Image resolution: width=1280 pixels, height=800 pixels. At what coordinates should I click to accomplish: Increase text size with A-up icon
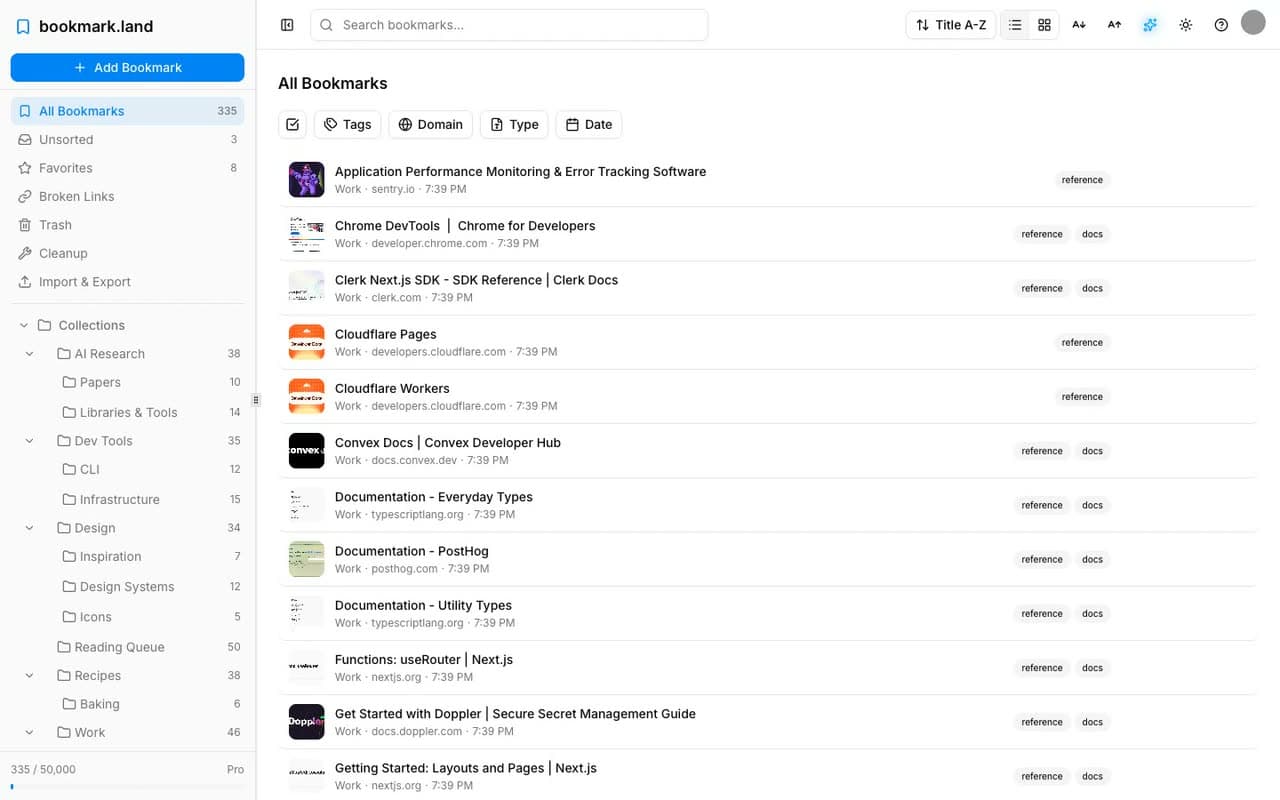(1114, 25)
